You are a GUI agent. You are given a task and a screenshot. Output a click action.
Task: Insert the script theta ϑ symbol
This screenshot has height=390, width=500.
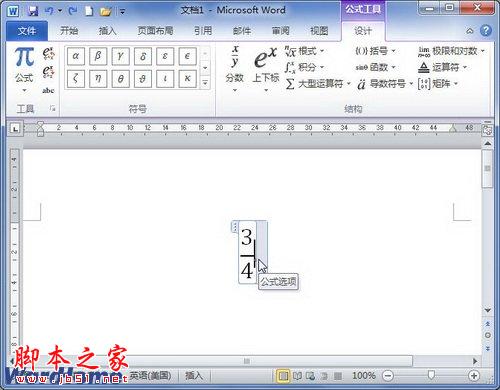143,79
